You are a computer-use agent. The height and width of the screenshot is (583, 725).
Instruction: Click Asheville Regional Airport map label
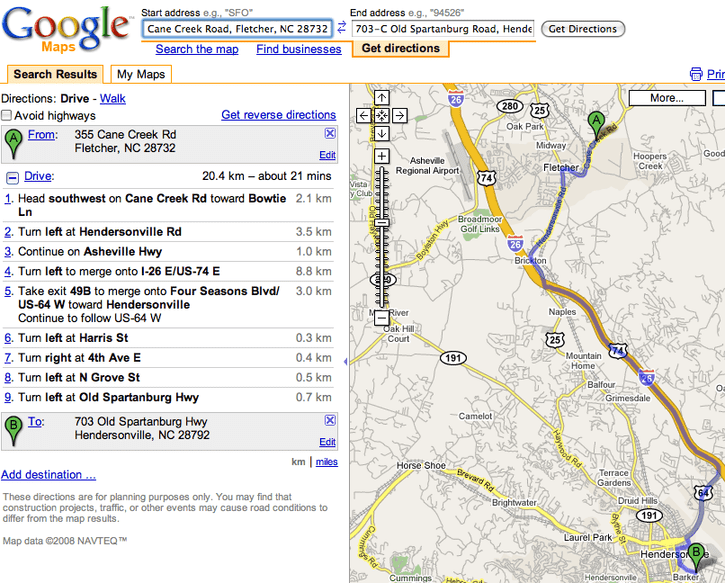point(427,166)
